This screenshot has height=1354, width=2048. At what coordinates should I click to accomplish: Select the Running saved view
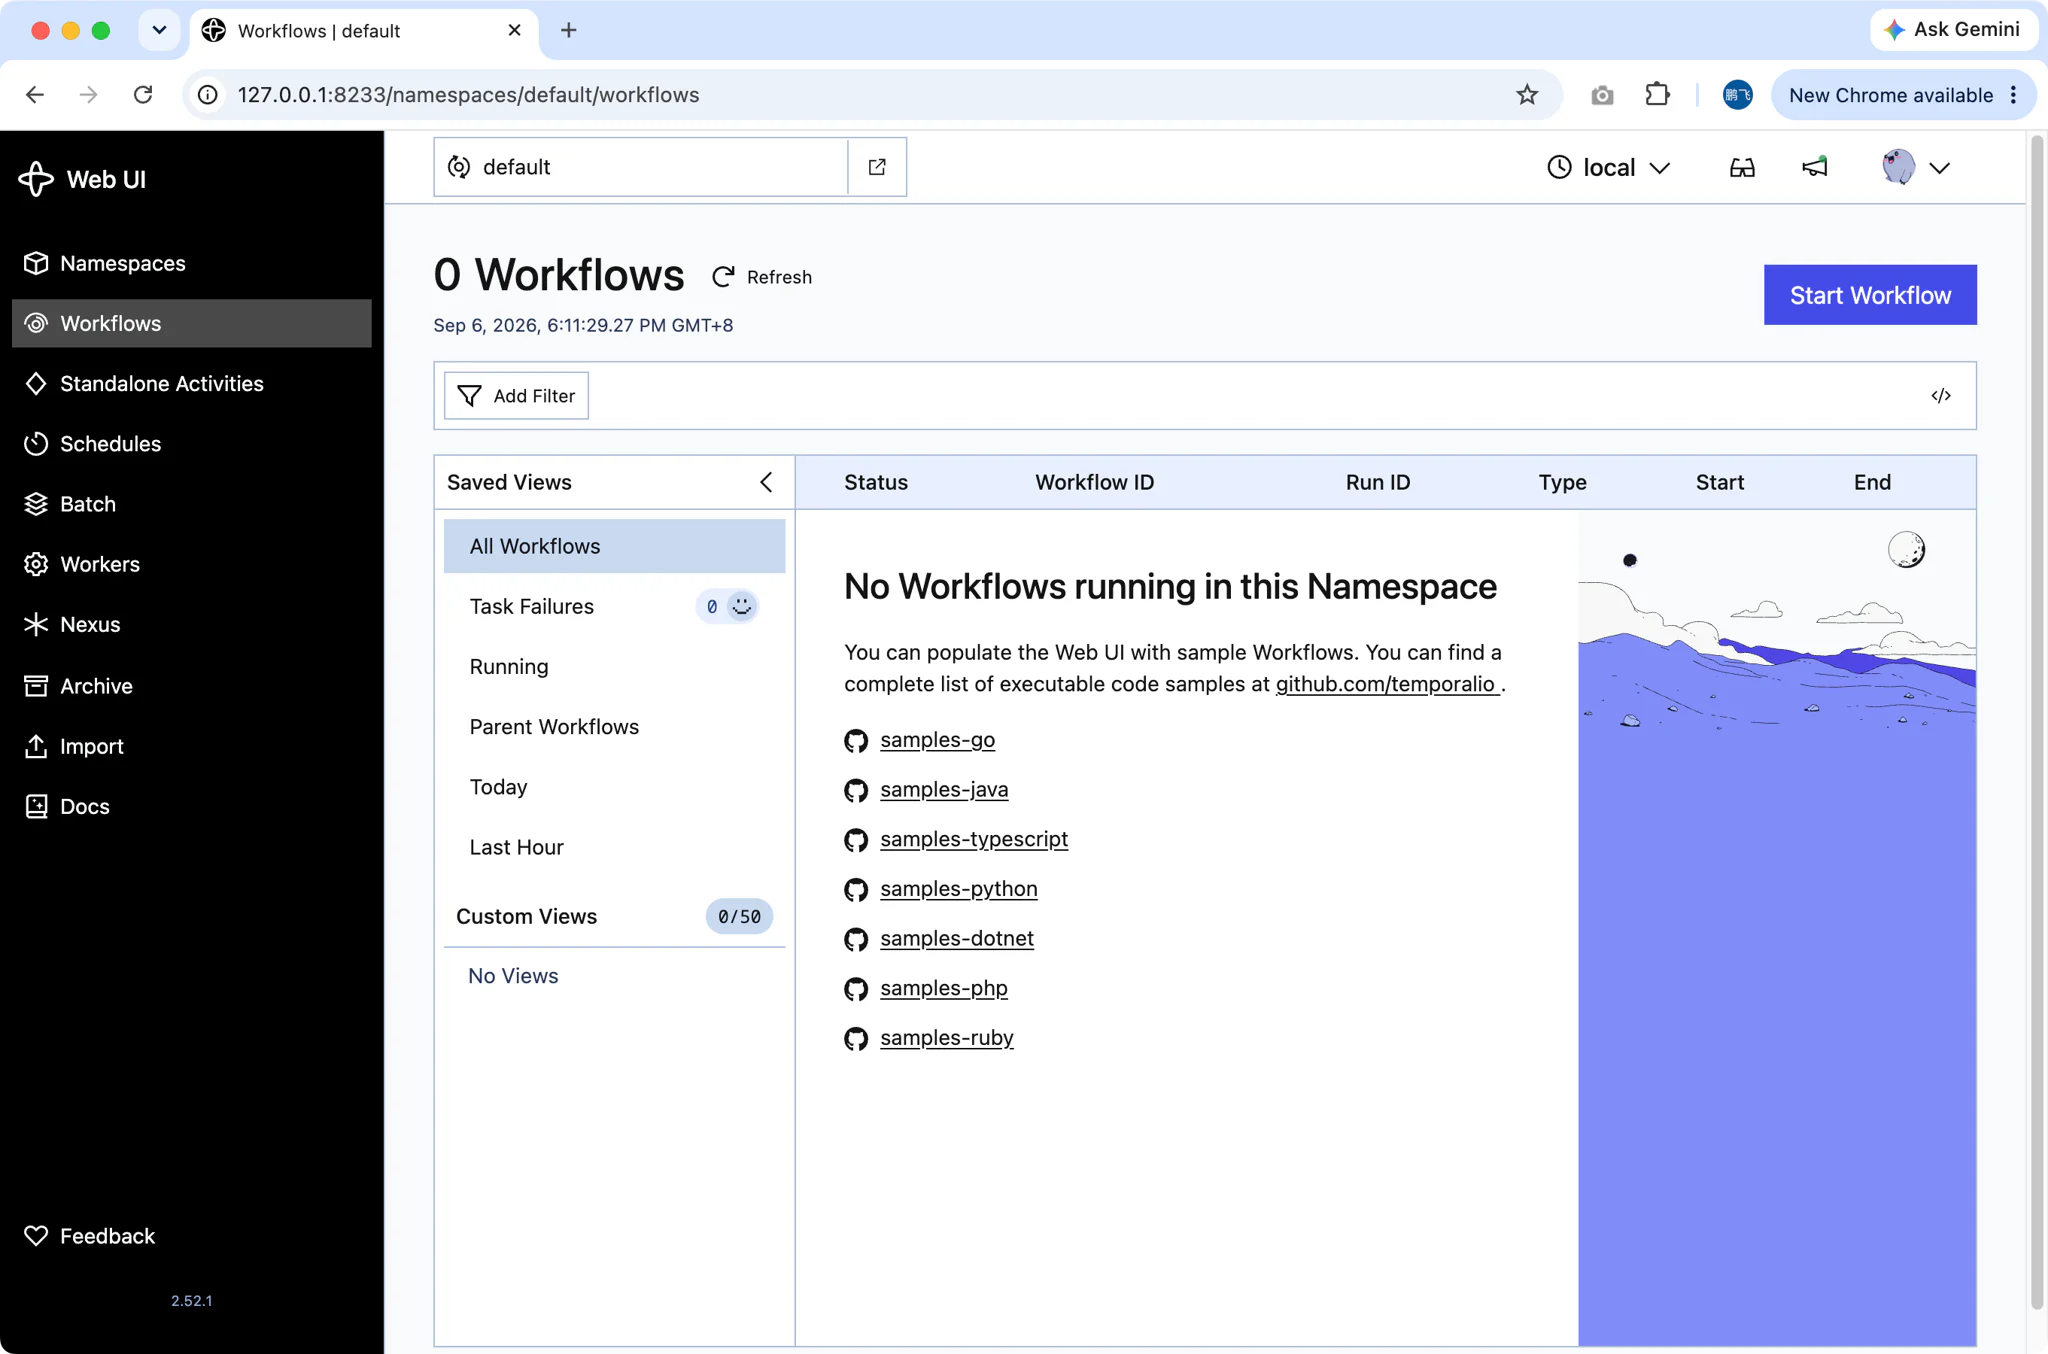click(614, 666)
